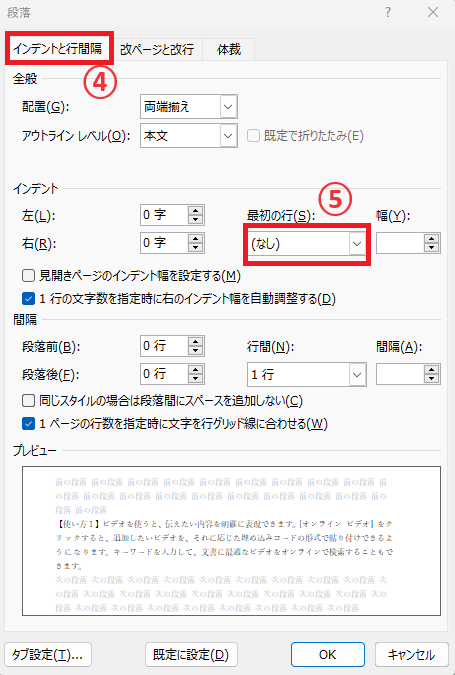This screenshot has height=675, width=455.
Task: Increase the 間隔 spacing amount value
Action: (x=431, y=370)
